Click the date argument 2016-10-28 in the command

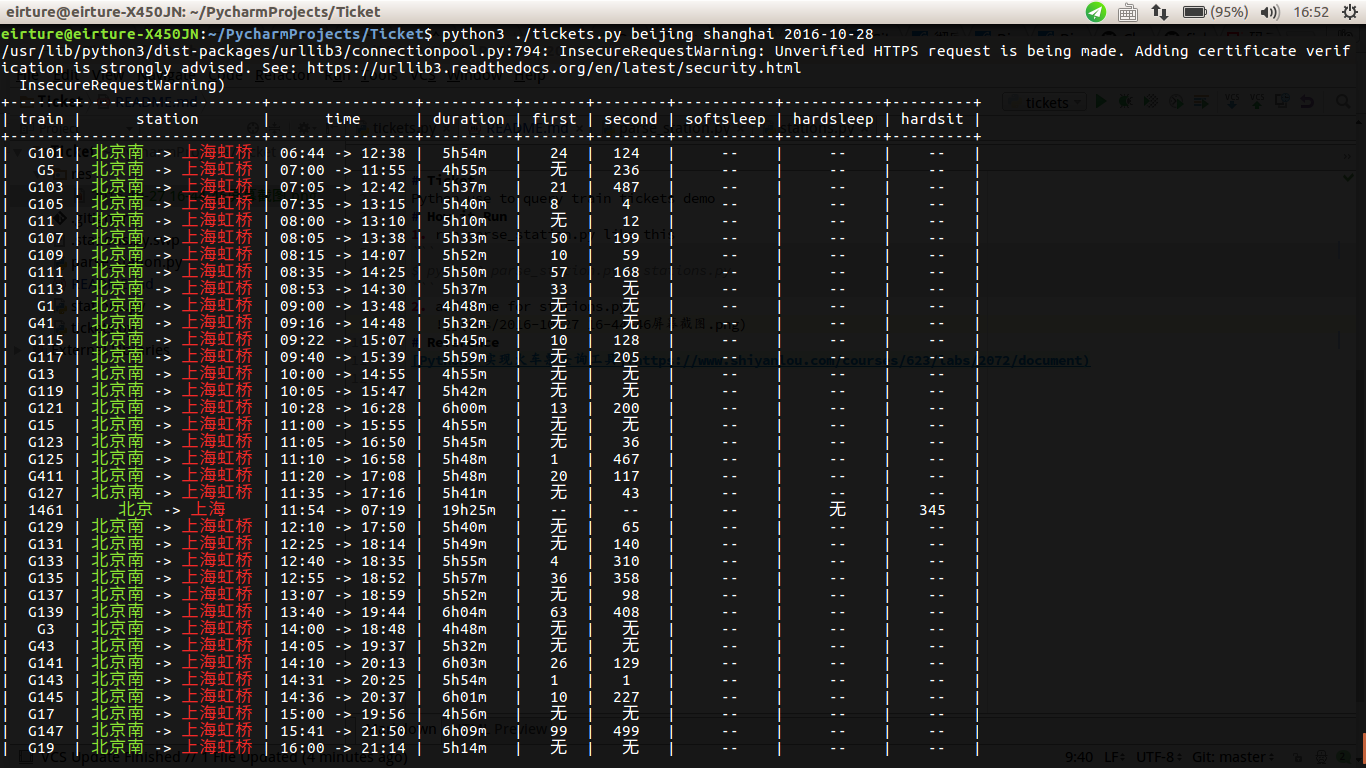(827, 34)
